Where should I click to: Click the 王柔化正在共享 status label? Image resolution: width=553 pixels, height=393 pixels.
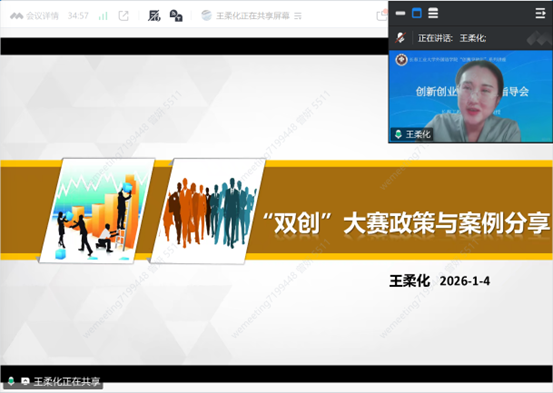(66, 381)
